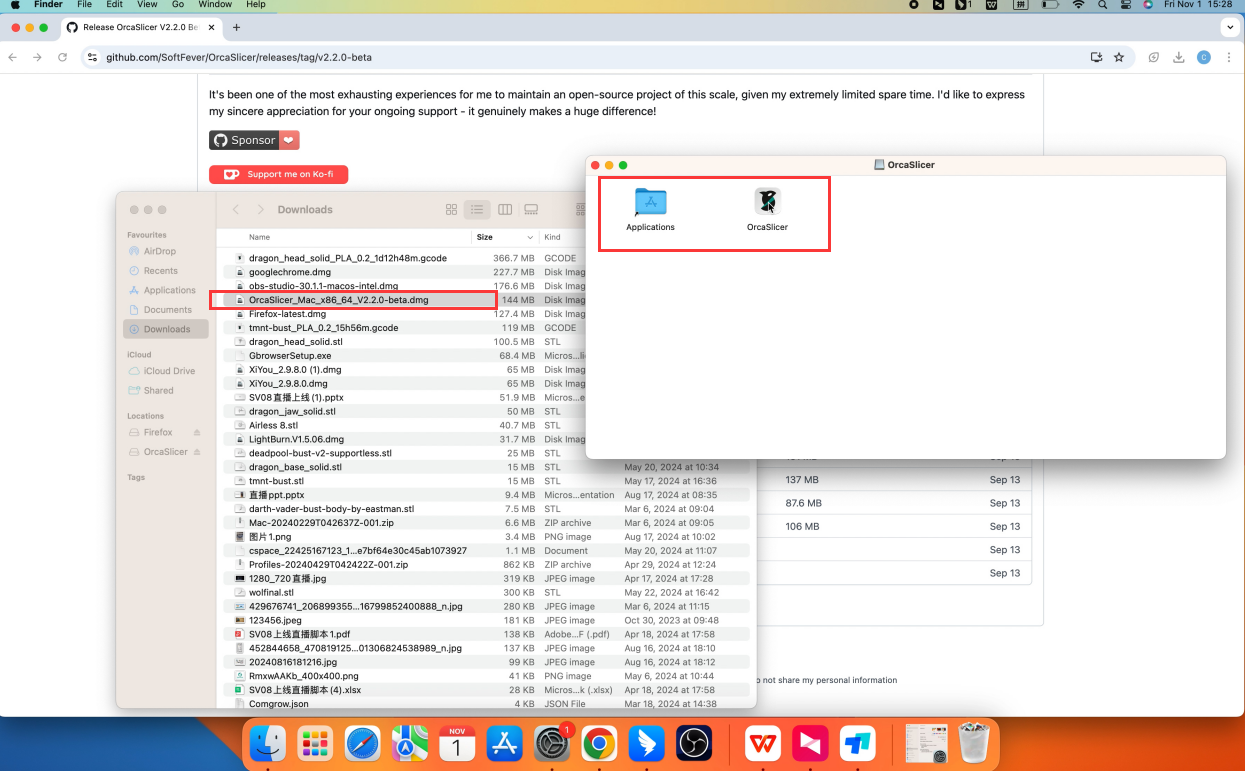
Task: Select Shared in the Finder sidebar
Action: [158, 391]
